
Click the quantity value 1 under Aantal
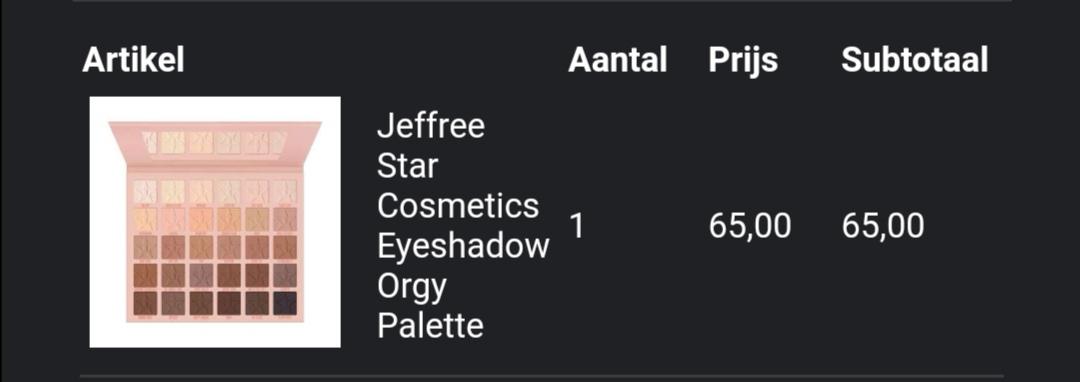(x=577, y=226)
